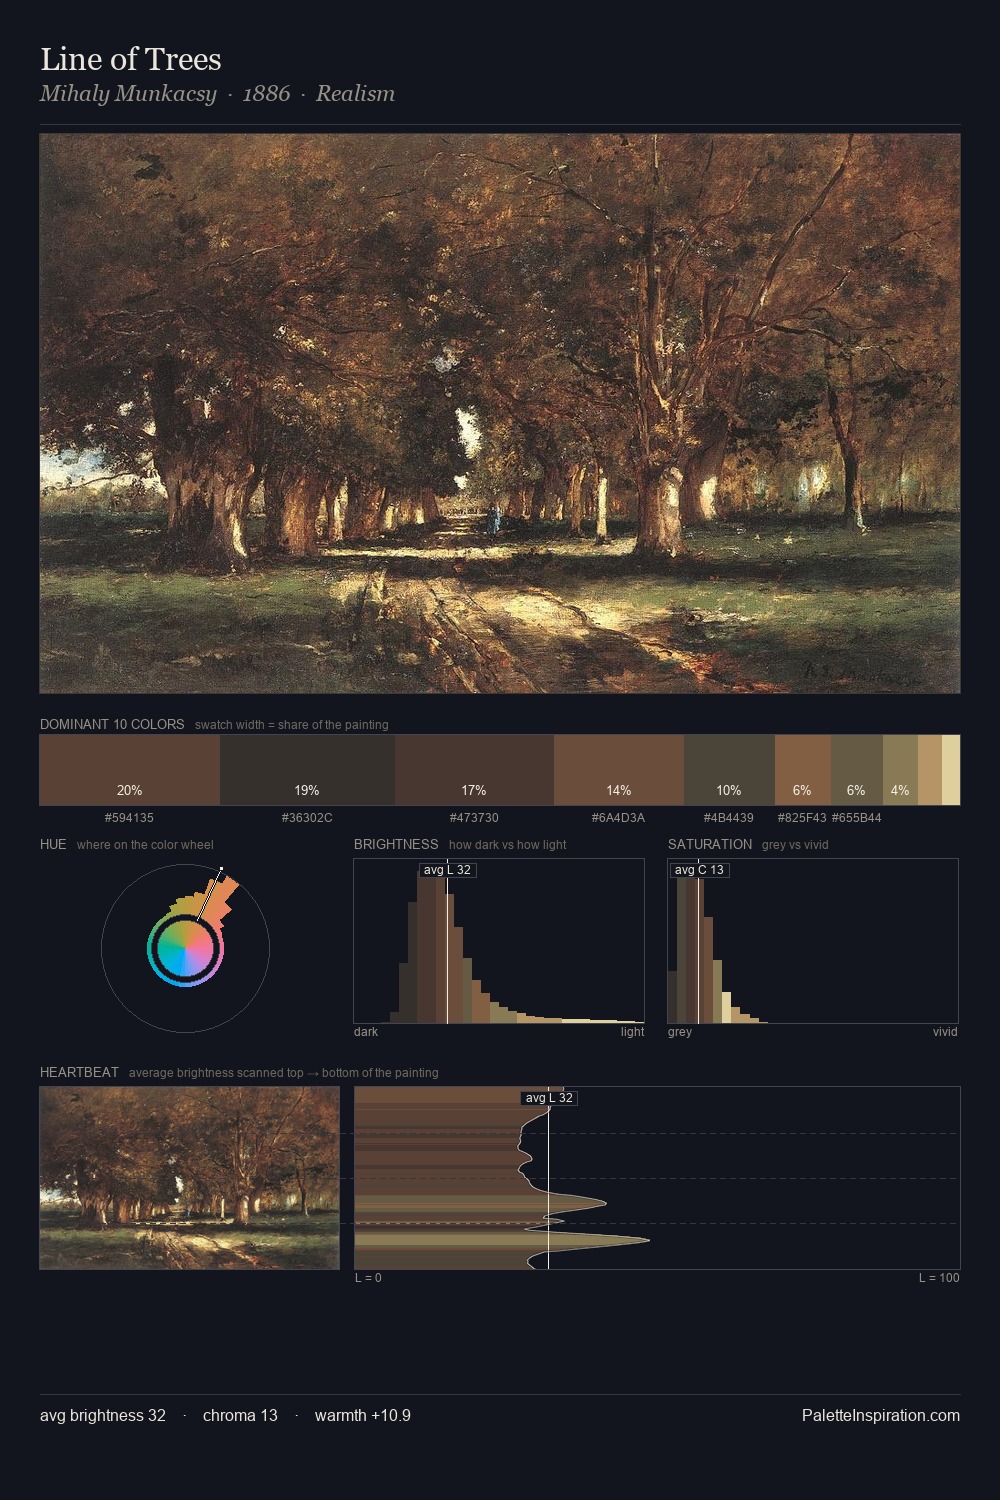Click the hex label #36302C

(x=307, y=818)
